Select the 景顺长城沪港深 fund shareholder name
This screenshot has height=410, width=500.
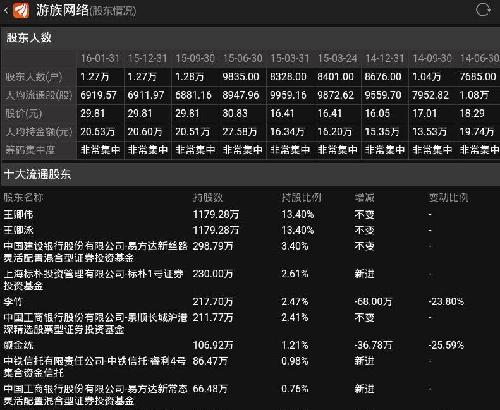coord(95,323)
